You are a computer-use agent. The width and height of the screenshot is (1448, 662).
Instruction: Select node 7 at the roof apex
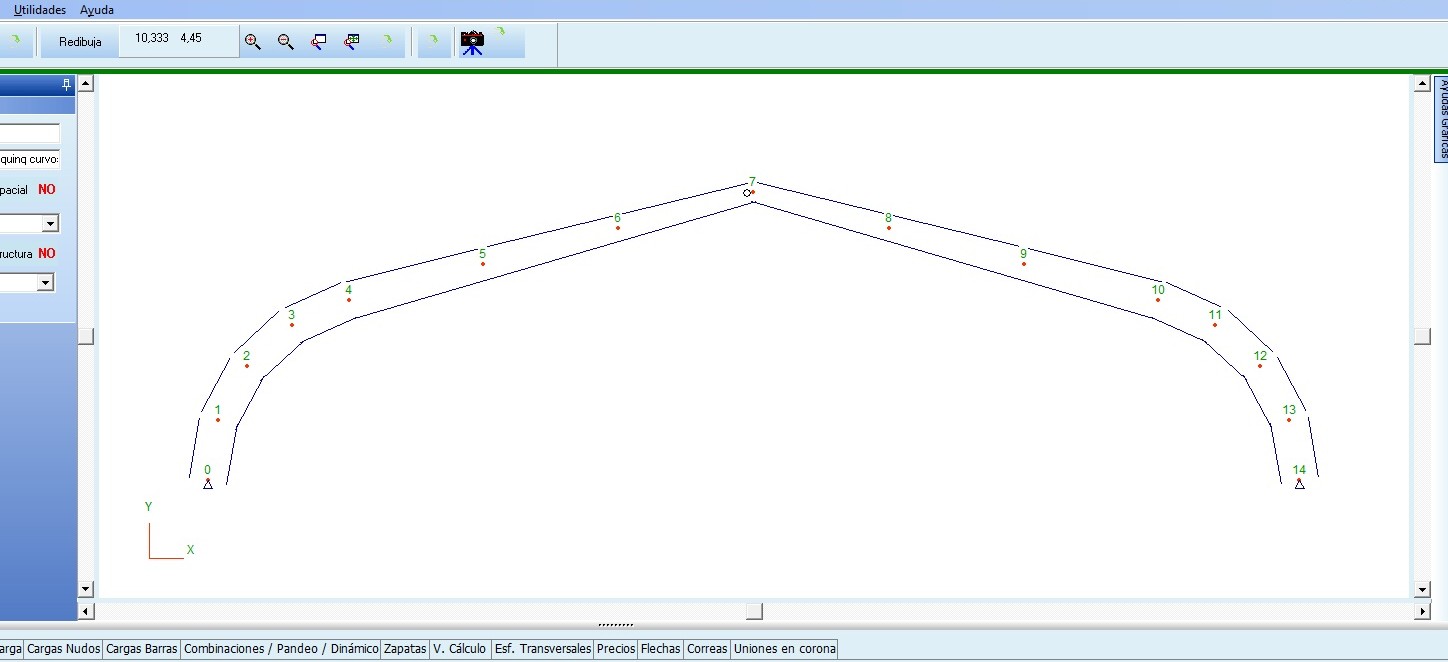coord(752,192)
